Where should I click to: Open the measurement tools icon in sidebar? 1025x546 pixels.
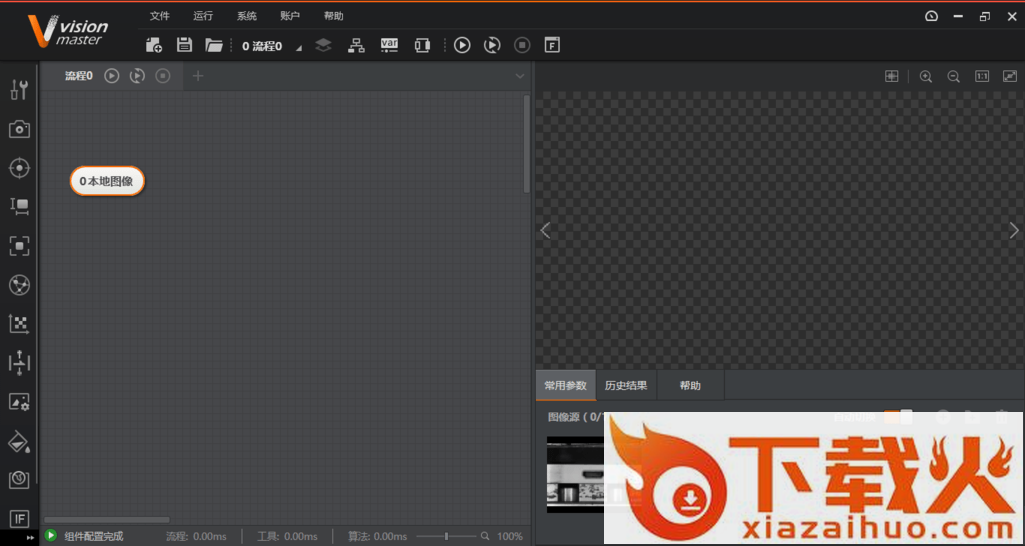[x=19, y=207]
